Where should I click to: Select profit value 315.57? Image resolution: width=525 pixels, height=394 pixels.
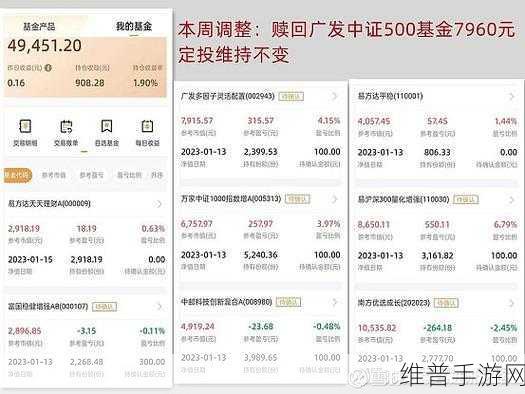pos(261,121)
